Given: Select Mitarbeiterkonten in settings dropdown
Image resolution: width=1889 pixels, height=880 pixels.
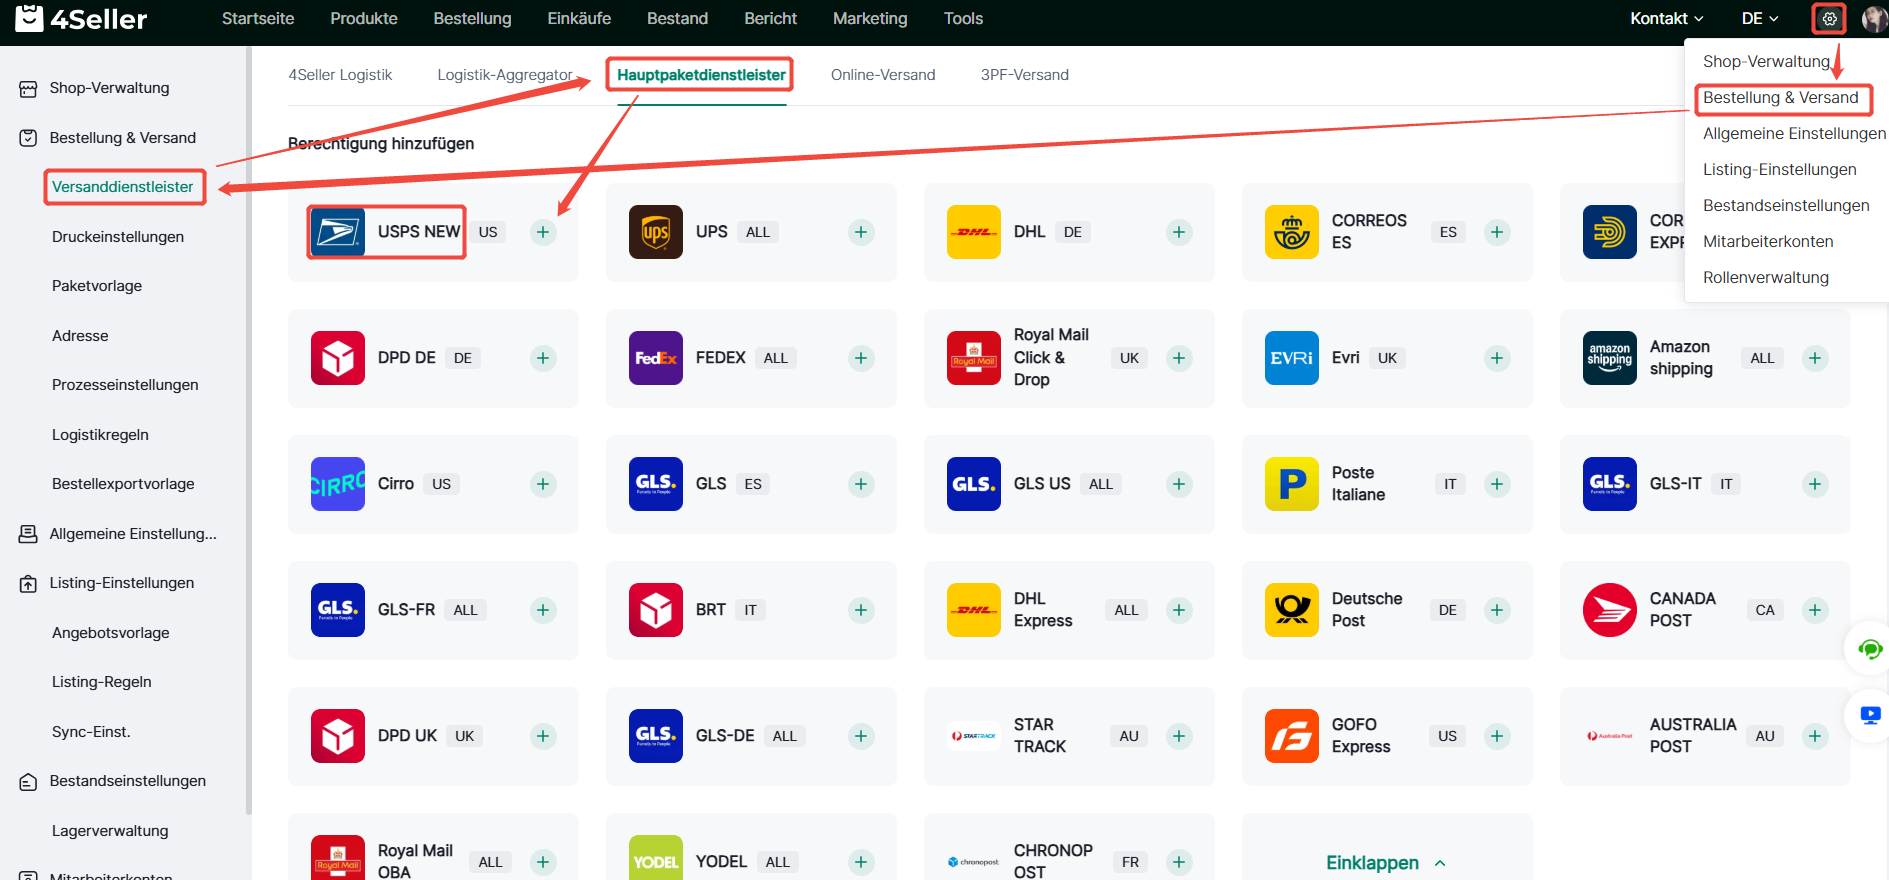Looking at the screenshot, I should [x=1768, y=242].
